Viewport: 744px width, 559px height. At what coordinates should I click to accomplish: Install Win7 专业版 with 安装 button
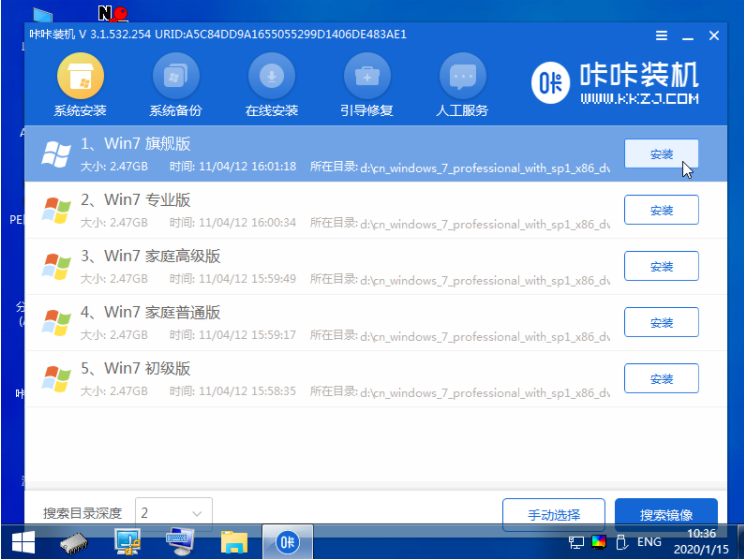tap(661, 210)
